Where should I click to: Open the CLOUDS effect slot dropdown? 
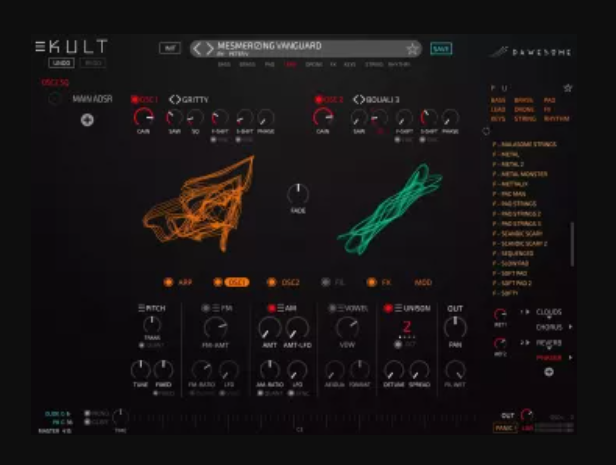click(549, 312)
